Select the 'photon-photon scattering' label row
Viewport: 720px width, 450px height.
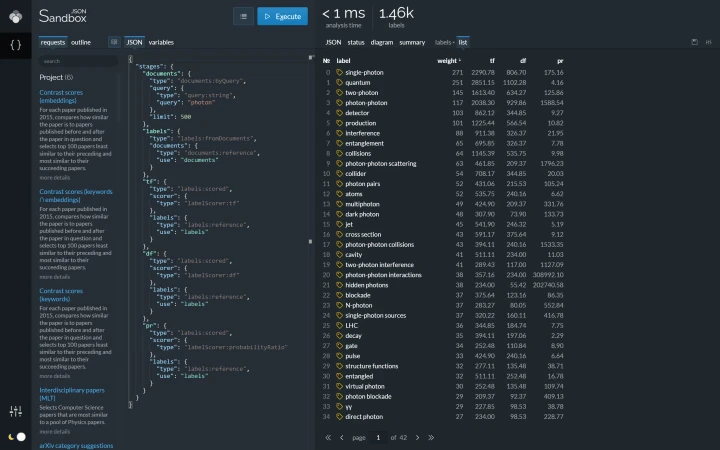click(443, 163)
